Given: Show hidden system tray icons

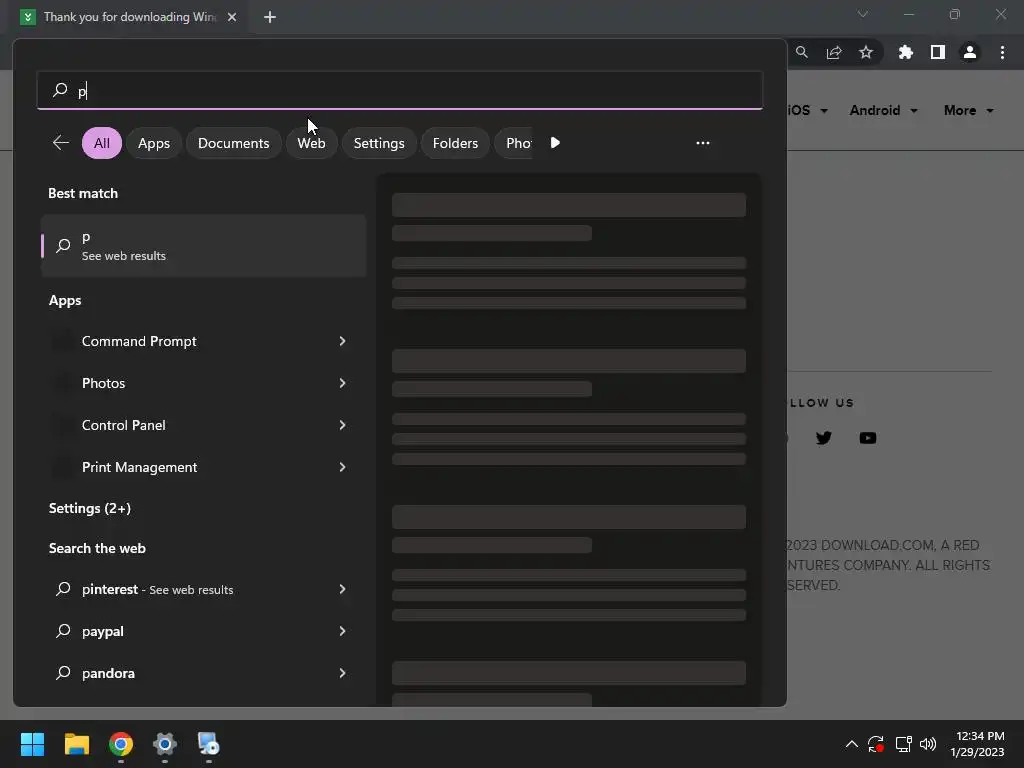Looking at the screenshot, I should 852,744.
